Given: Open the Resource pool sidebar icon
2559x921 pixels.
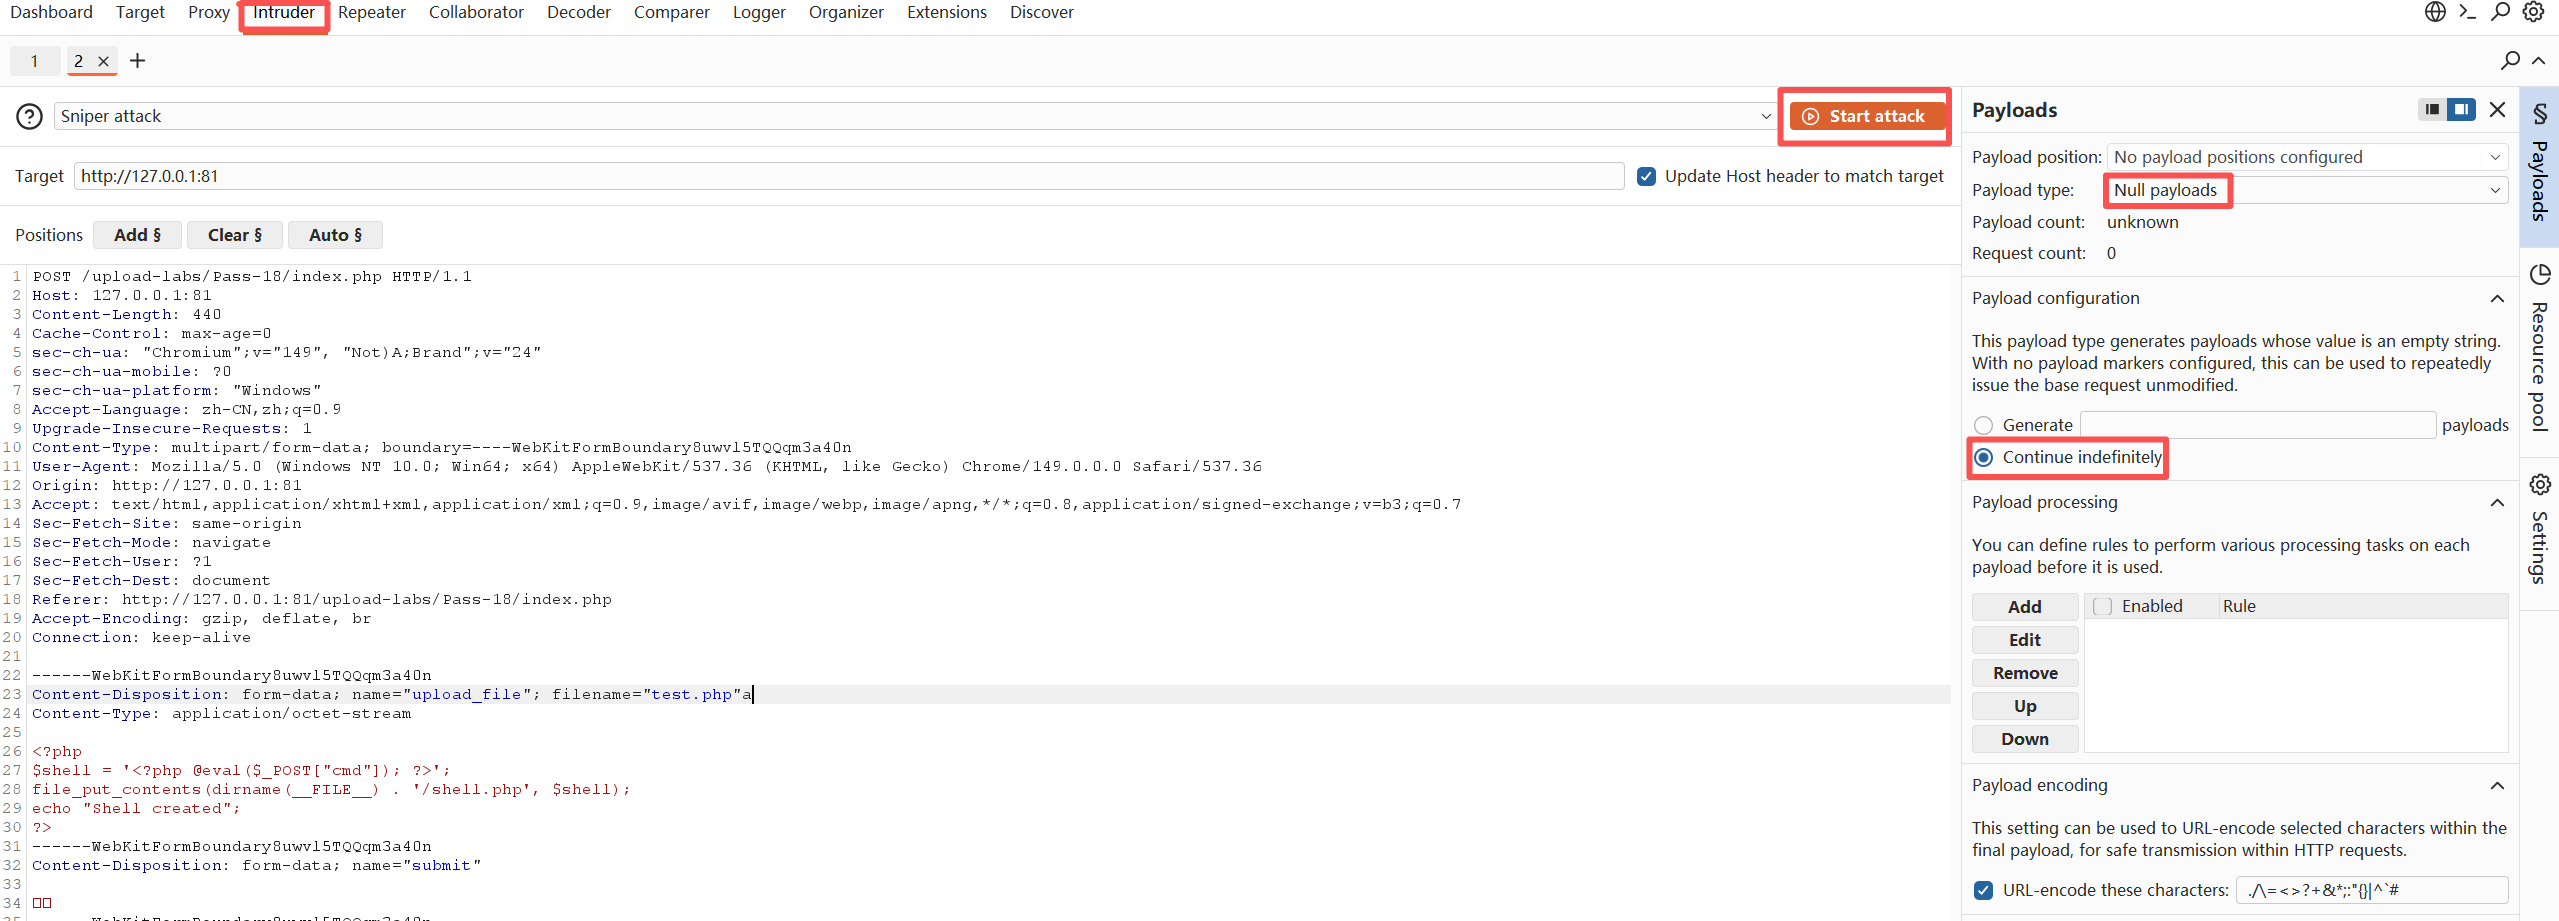Looking at the screenshot, I should point(2540,275).
